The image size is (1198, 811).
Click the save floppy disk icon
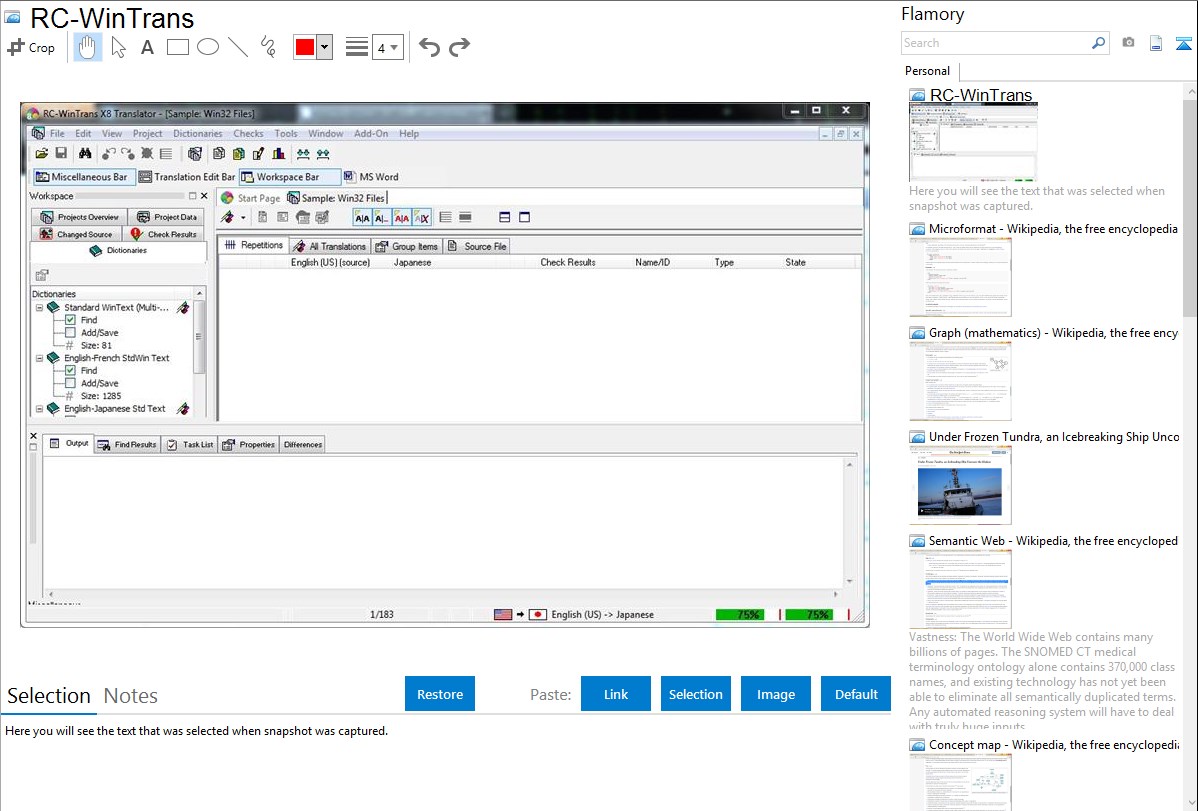(61, 154)
